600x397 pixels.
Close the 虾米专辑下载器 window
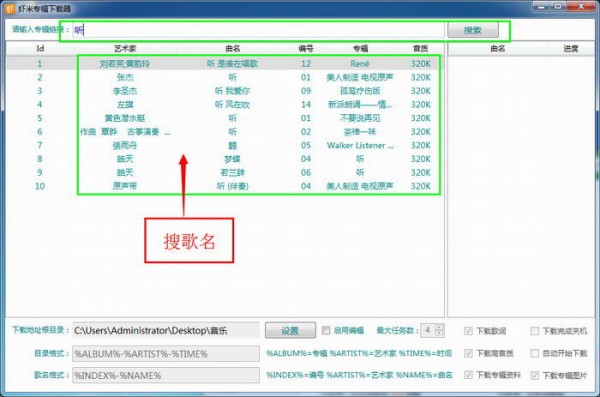[580, 7]
